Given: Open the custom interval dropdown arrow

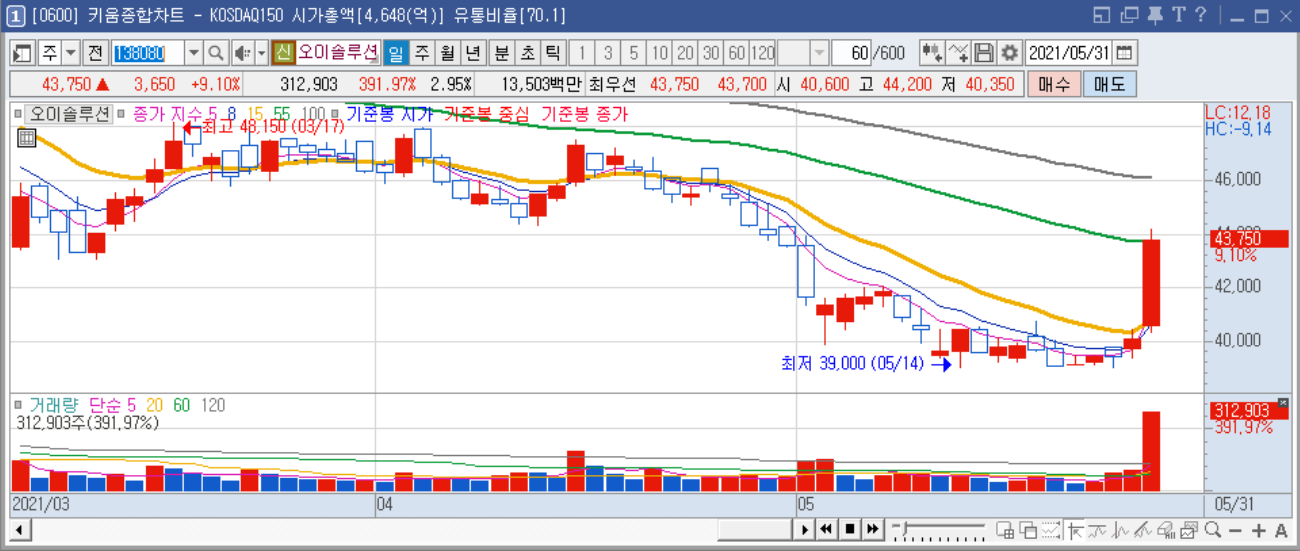Looking at the screenshot, I should pyautogui.click(x=819, y=53).
